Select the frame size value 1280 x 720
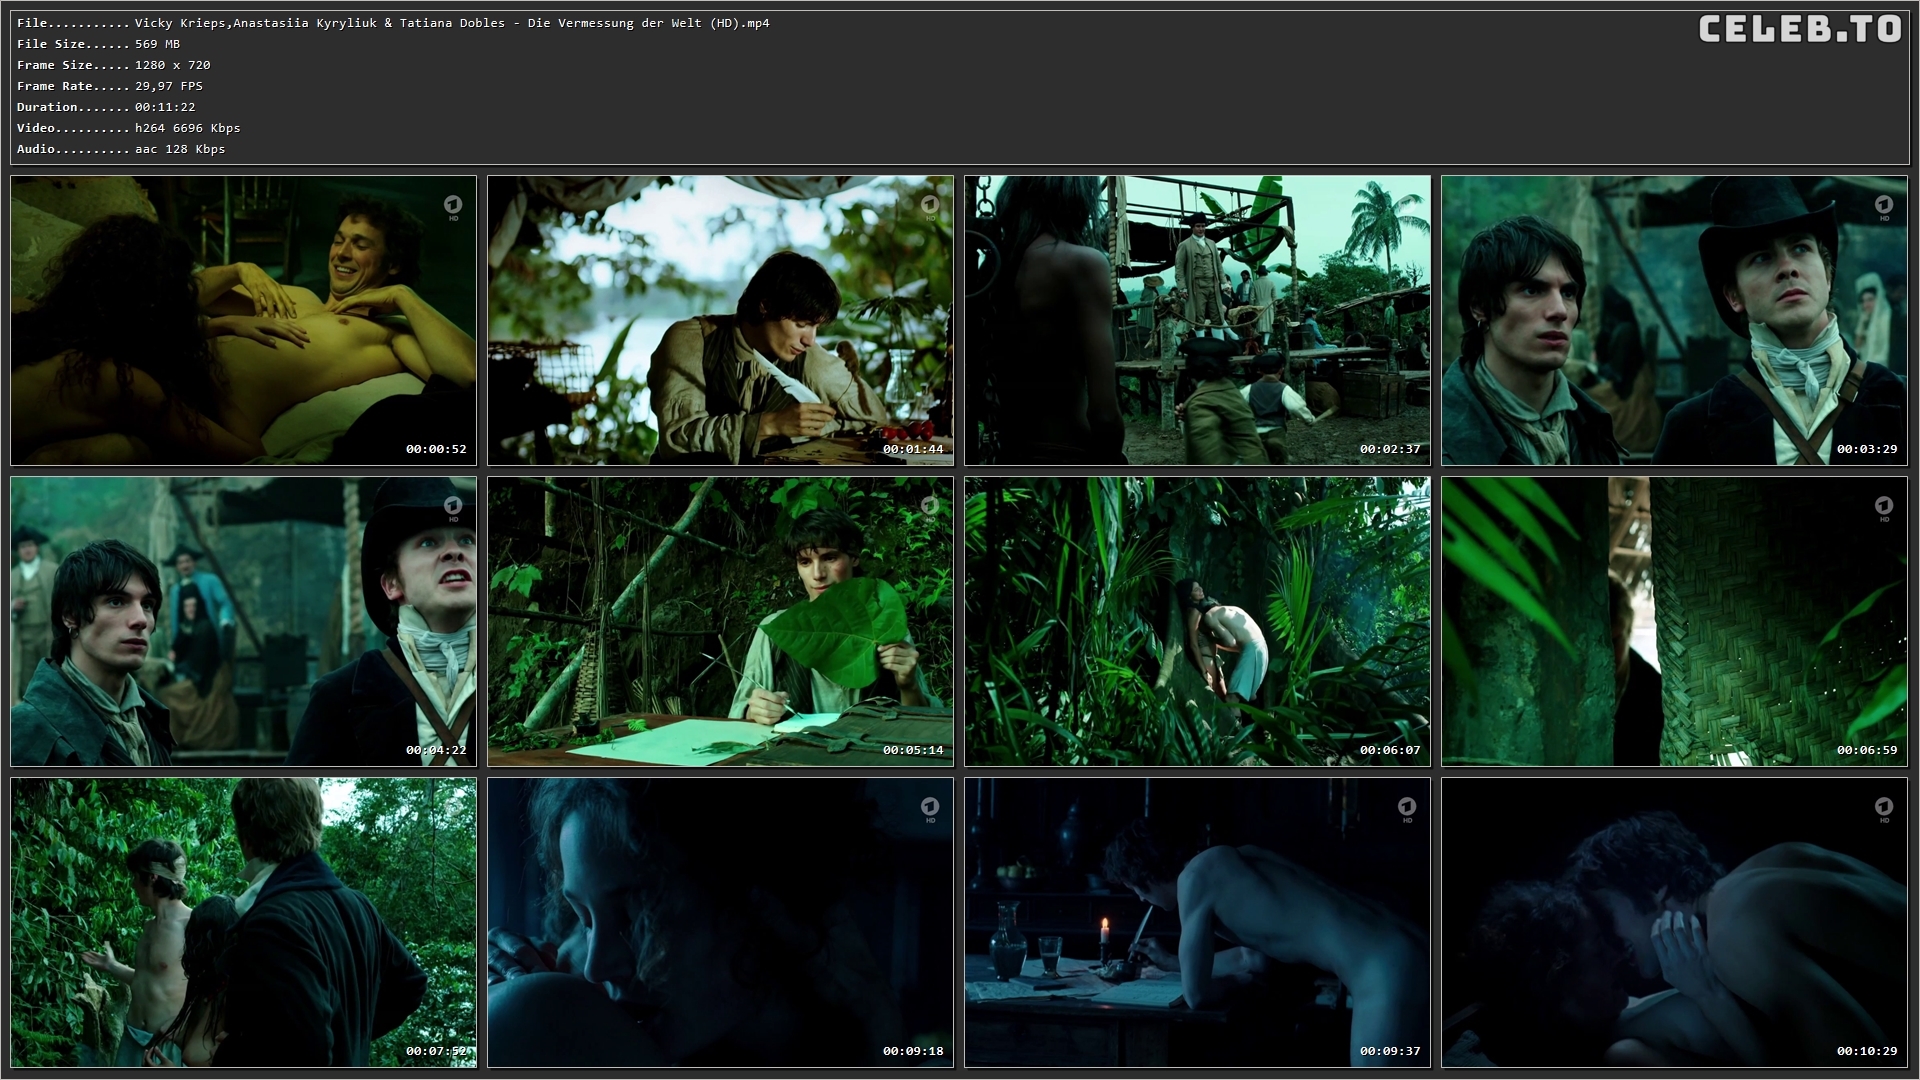 tap(172, 65)
